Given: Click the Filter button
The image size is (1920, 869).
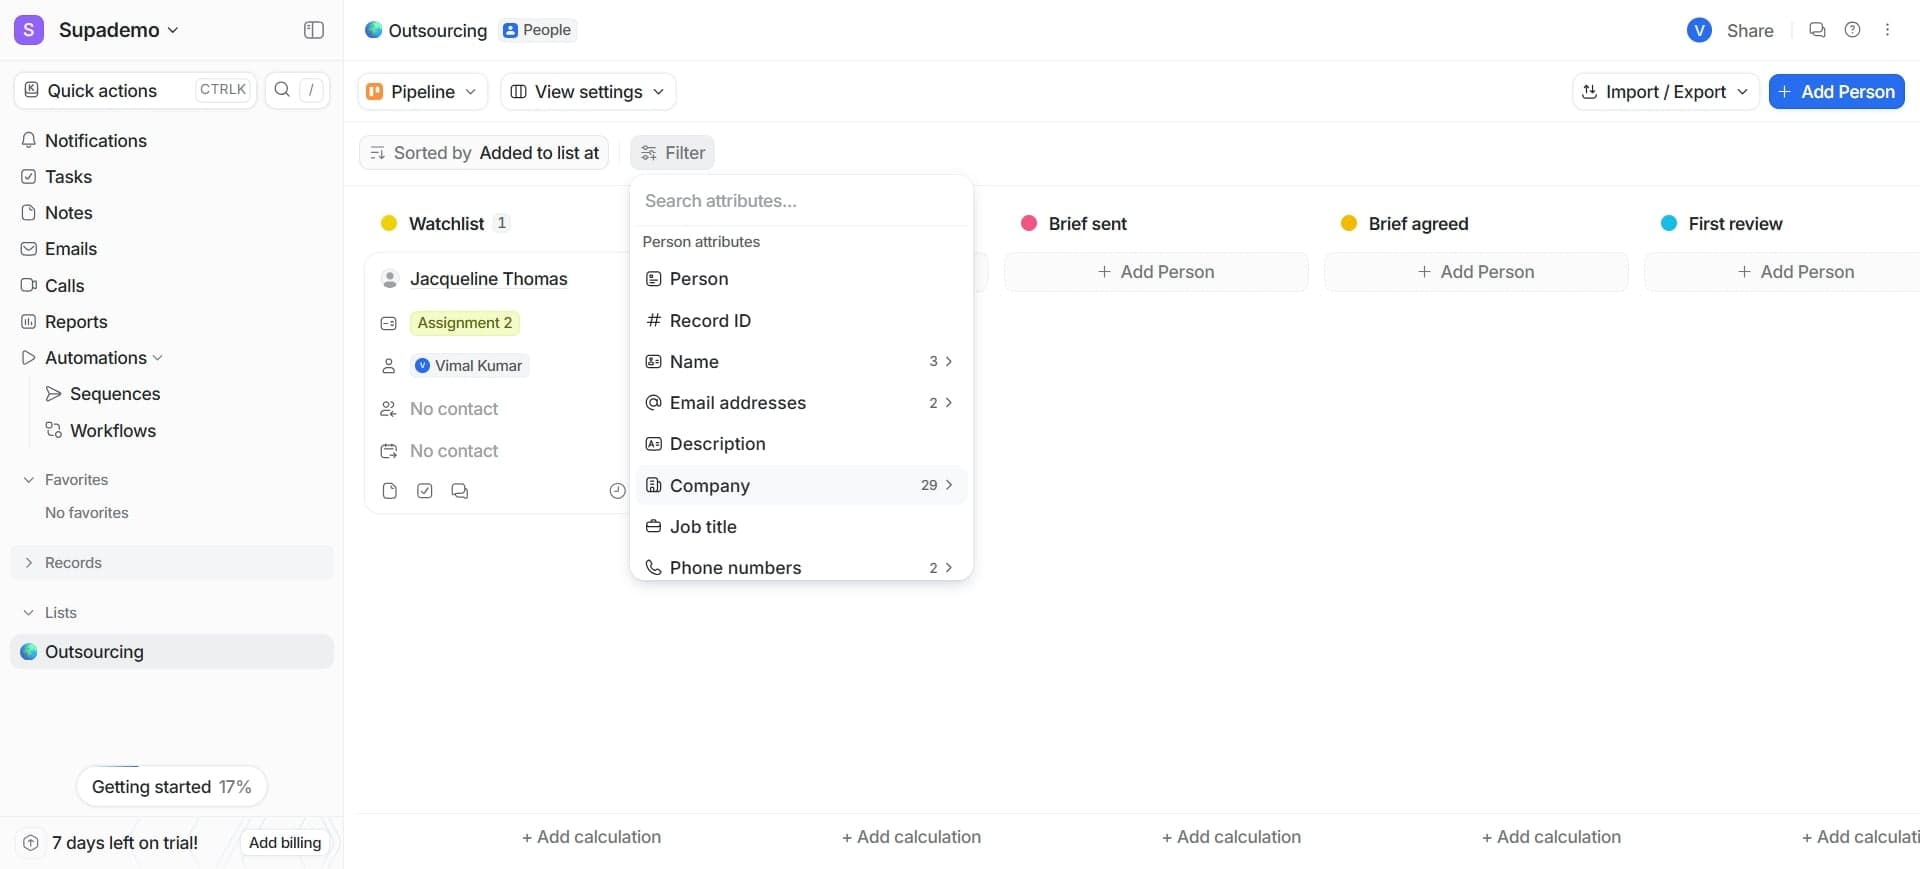Looking at the screenshot, I should point(672,153).
